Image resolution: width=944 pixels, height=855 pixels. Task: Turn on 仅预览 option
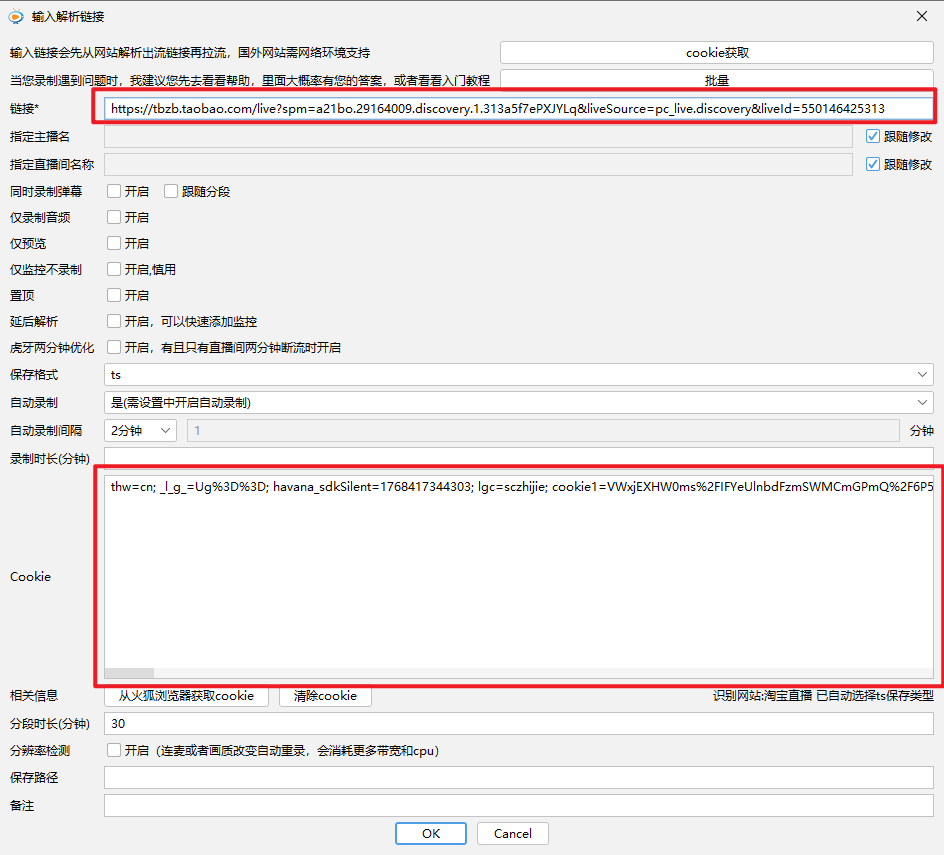(x=114, y=243)
